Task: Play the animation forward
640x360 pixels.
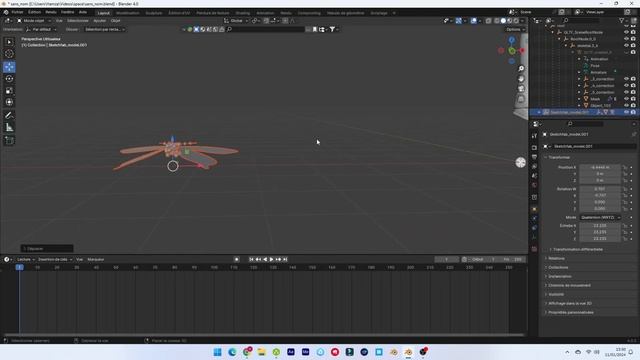Action: (271, 259)
